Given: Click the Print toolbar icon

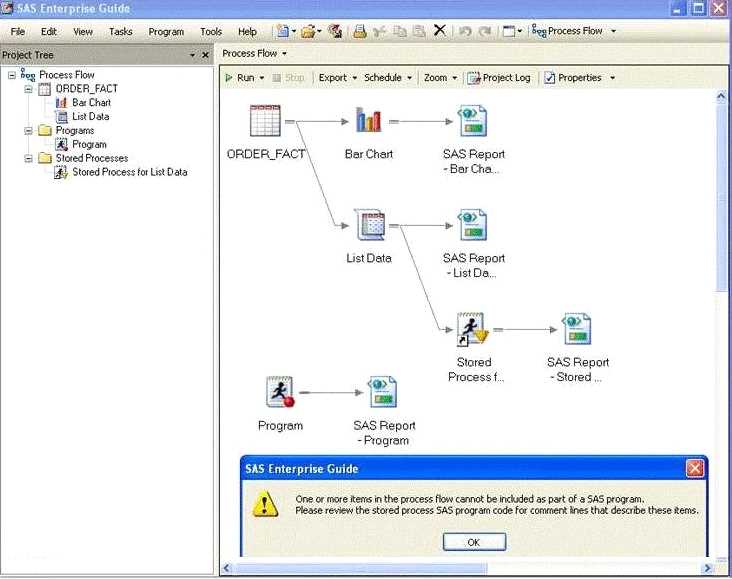Looking at the screenshot, I should pos(360,31).
